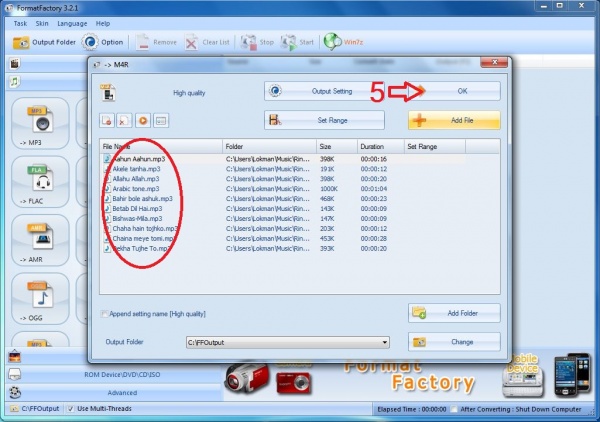Select Bishwas-Mila.mp3 row

point(283,218)
